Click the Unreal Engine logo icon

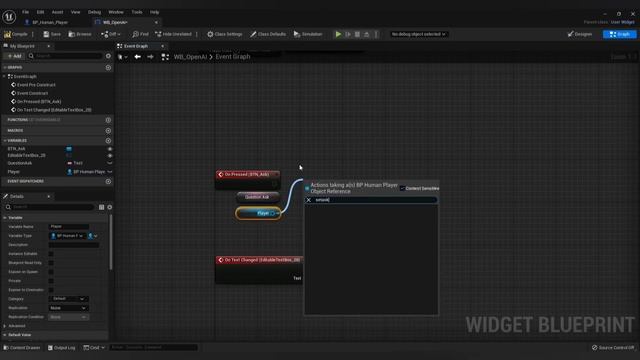[x=9, y=17]
